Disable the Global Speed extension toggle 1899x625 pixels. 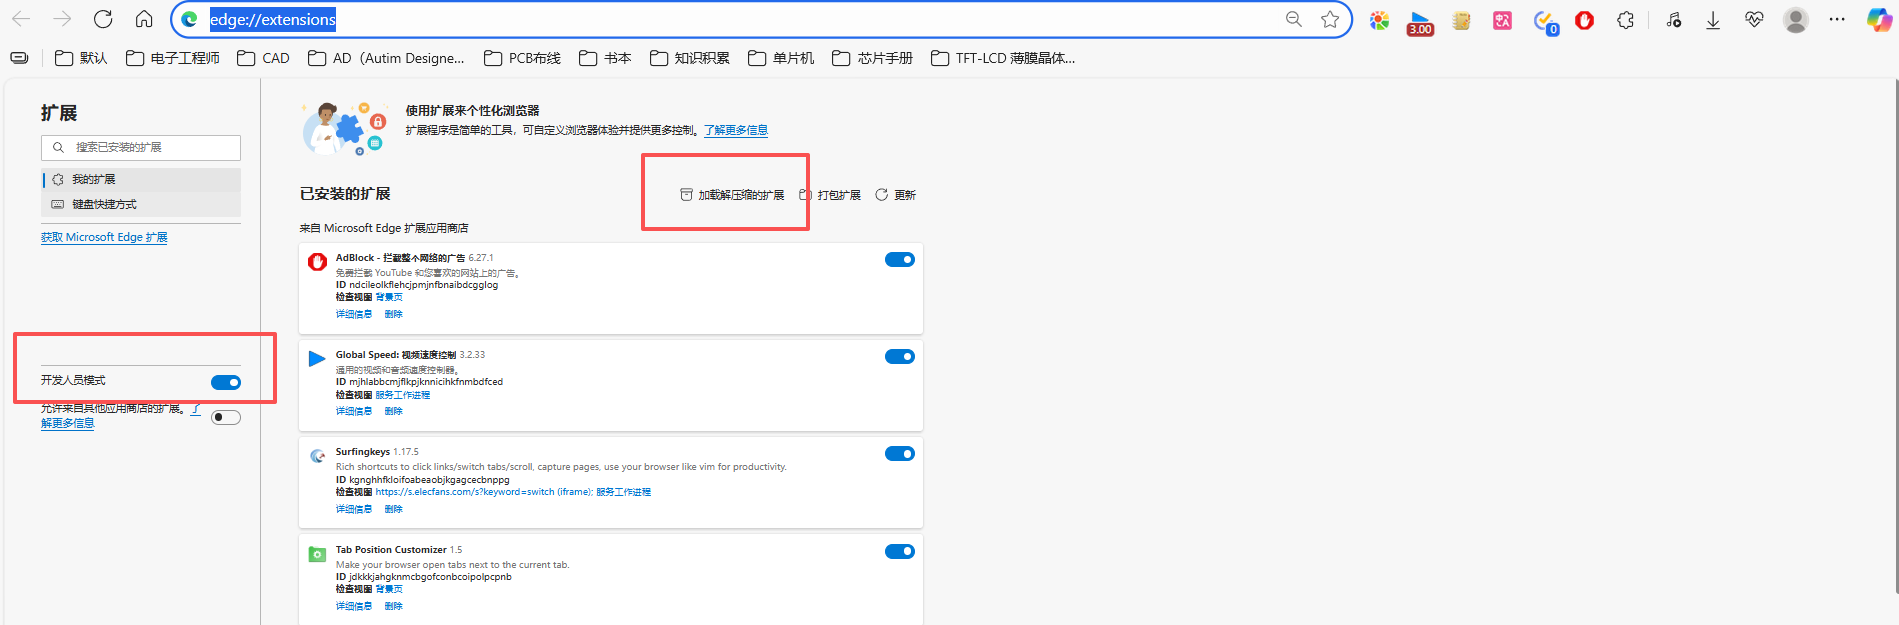[x=900, y=357]
